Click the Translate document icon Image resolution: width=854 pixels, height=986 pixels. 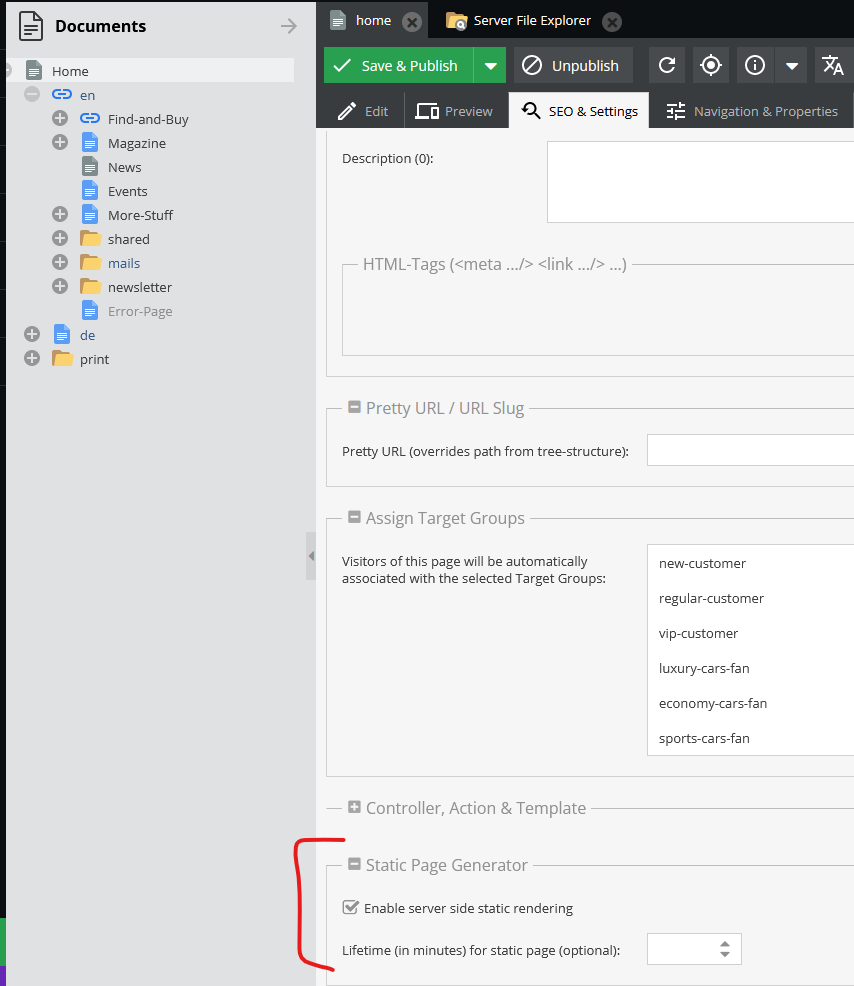click(833, 64)
